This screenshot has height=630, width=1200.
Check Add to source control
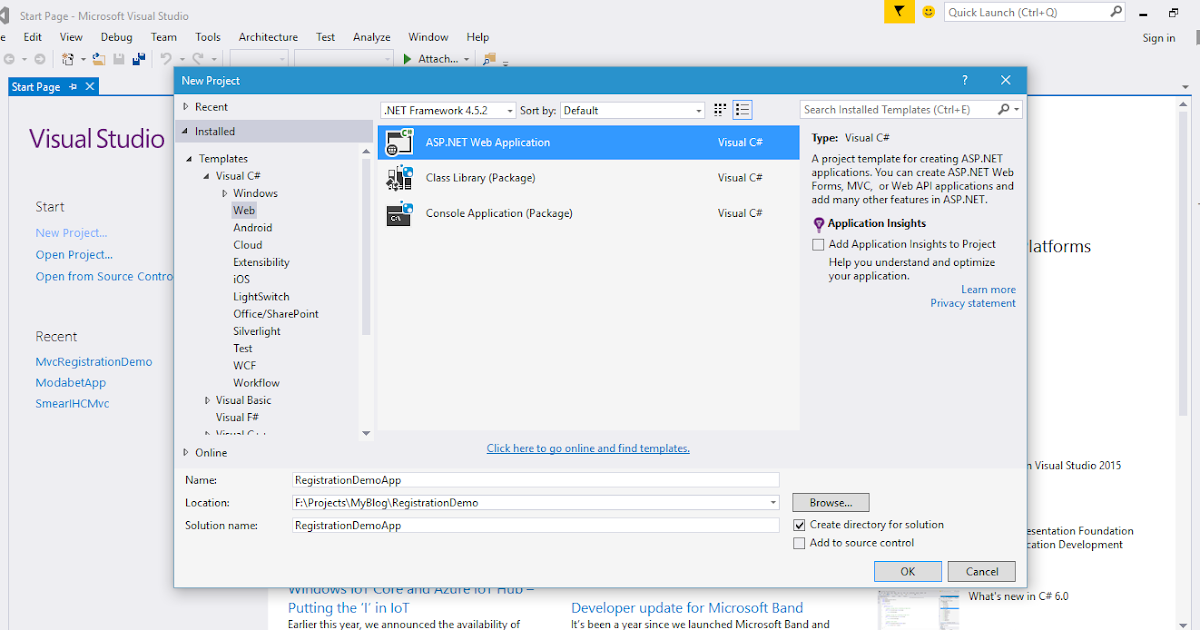[x=799, y=543]
